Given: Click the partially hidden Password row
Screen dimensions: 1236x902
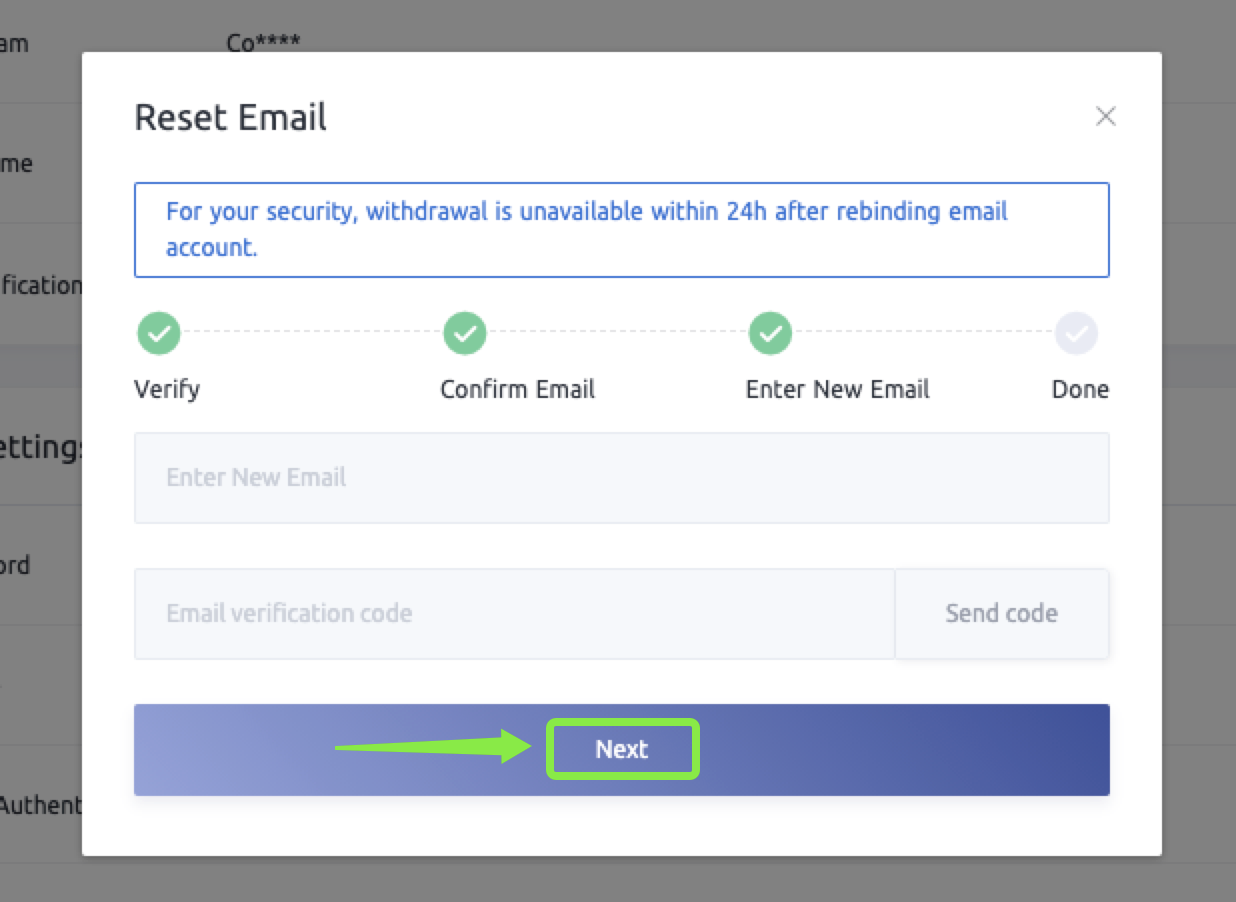Looking at the screenshot, I should pyautogui.click(x=16, y=565).
